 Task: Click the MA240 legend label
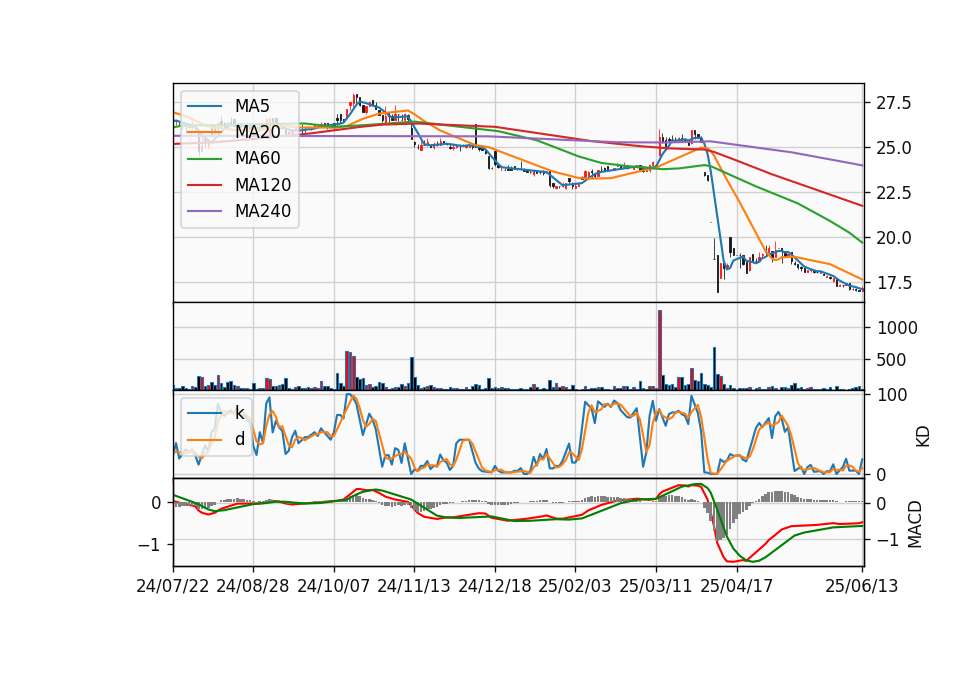[x=263, y=211]
